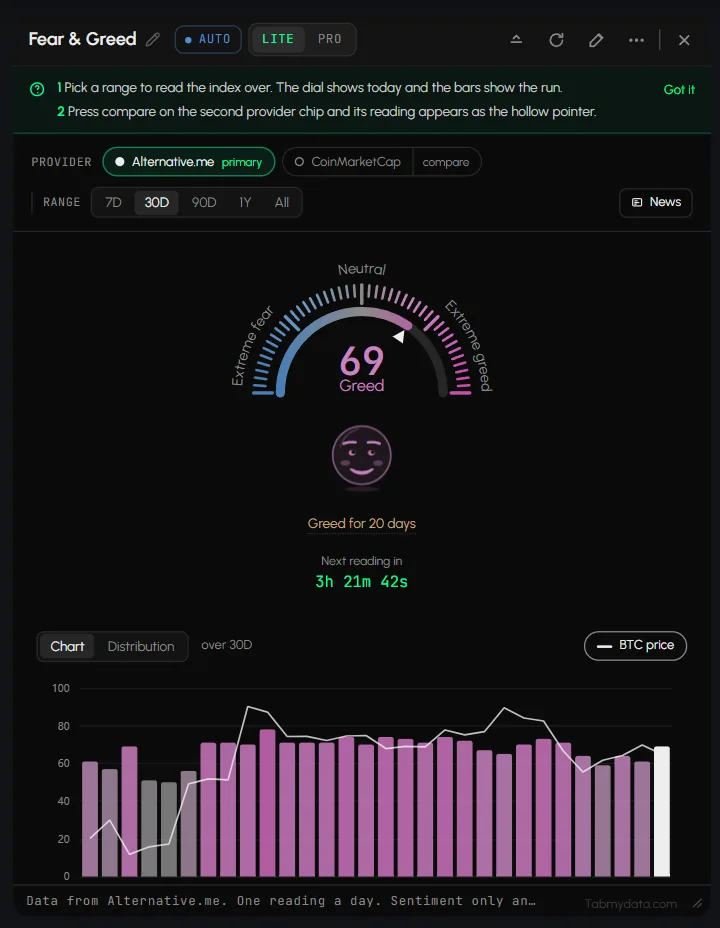Click the rename pencil next to Fear & Greed title
The height and width of the screenshot is (928, 720).
pyautogui.click(x=153, y=40)
